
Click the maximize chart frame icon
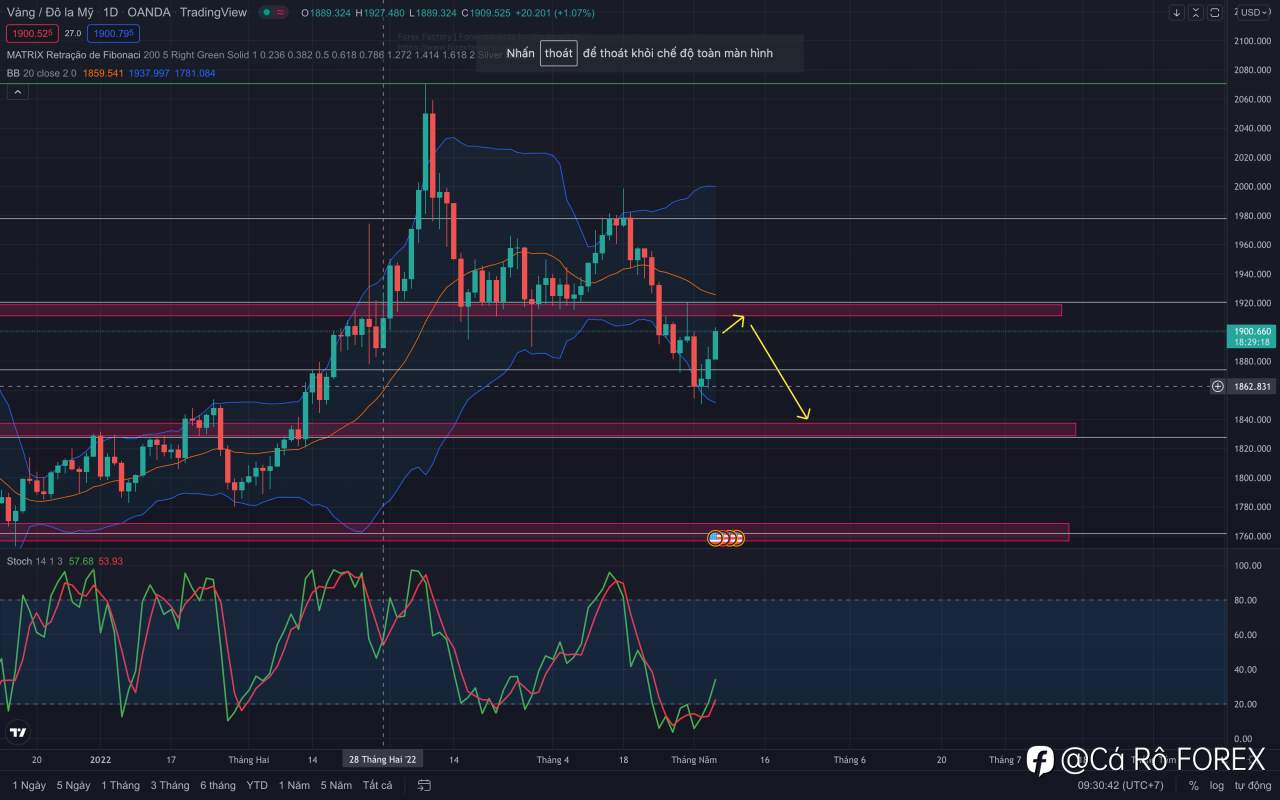pyautogui.click(x=1215, y=13)
